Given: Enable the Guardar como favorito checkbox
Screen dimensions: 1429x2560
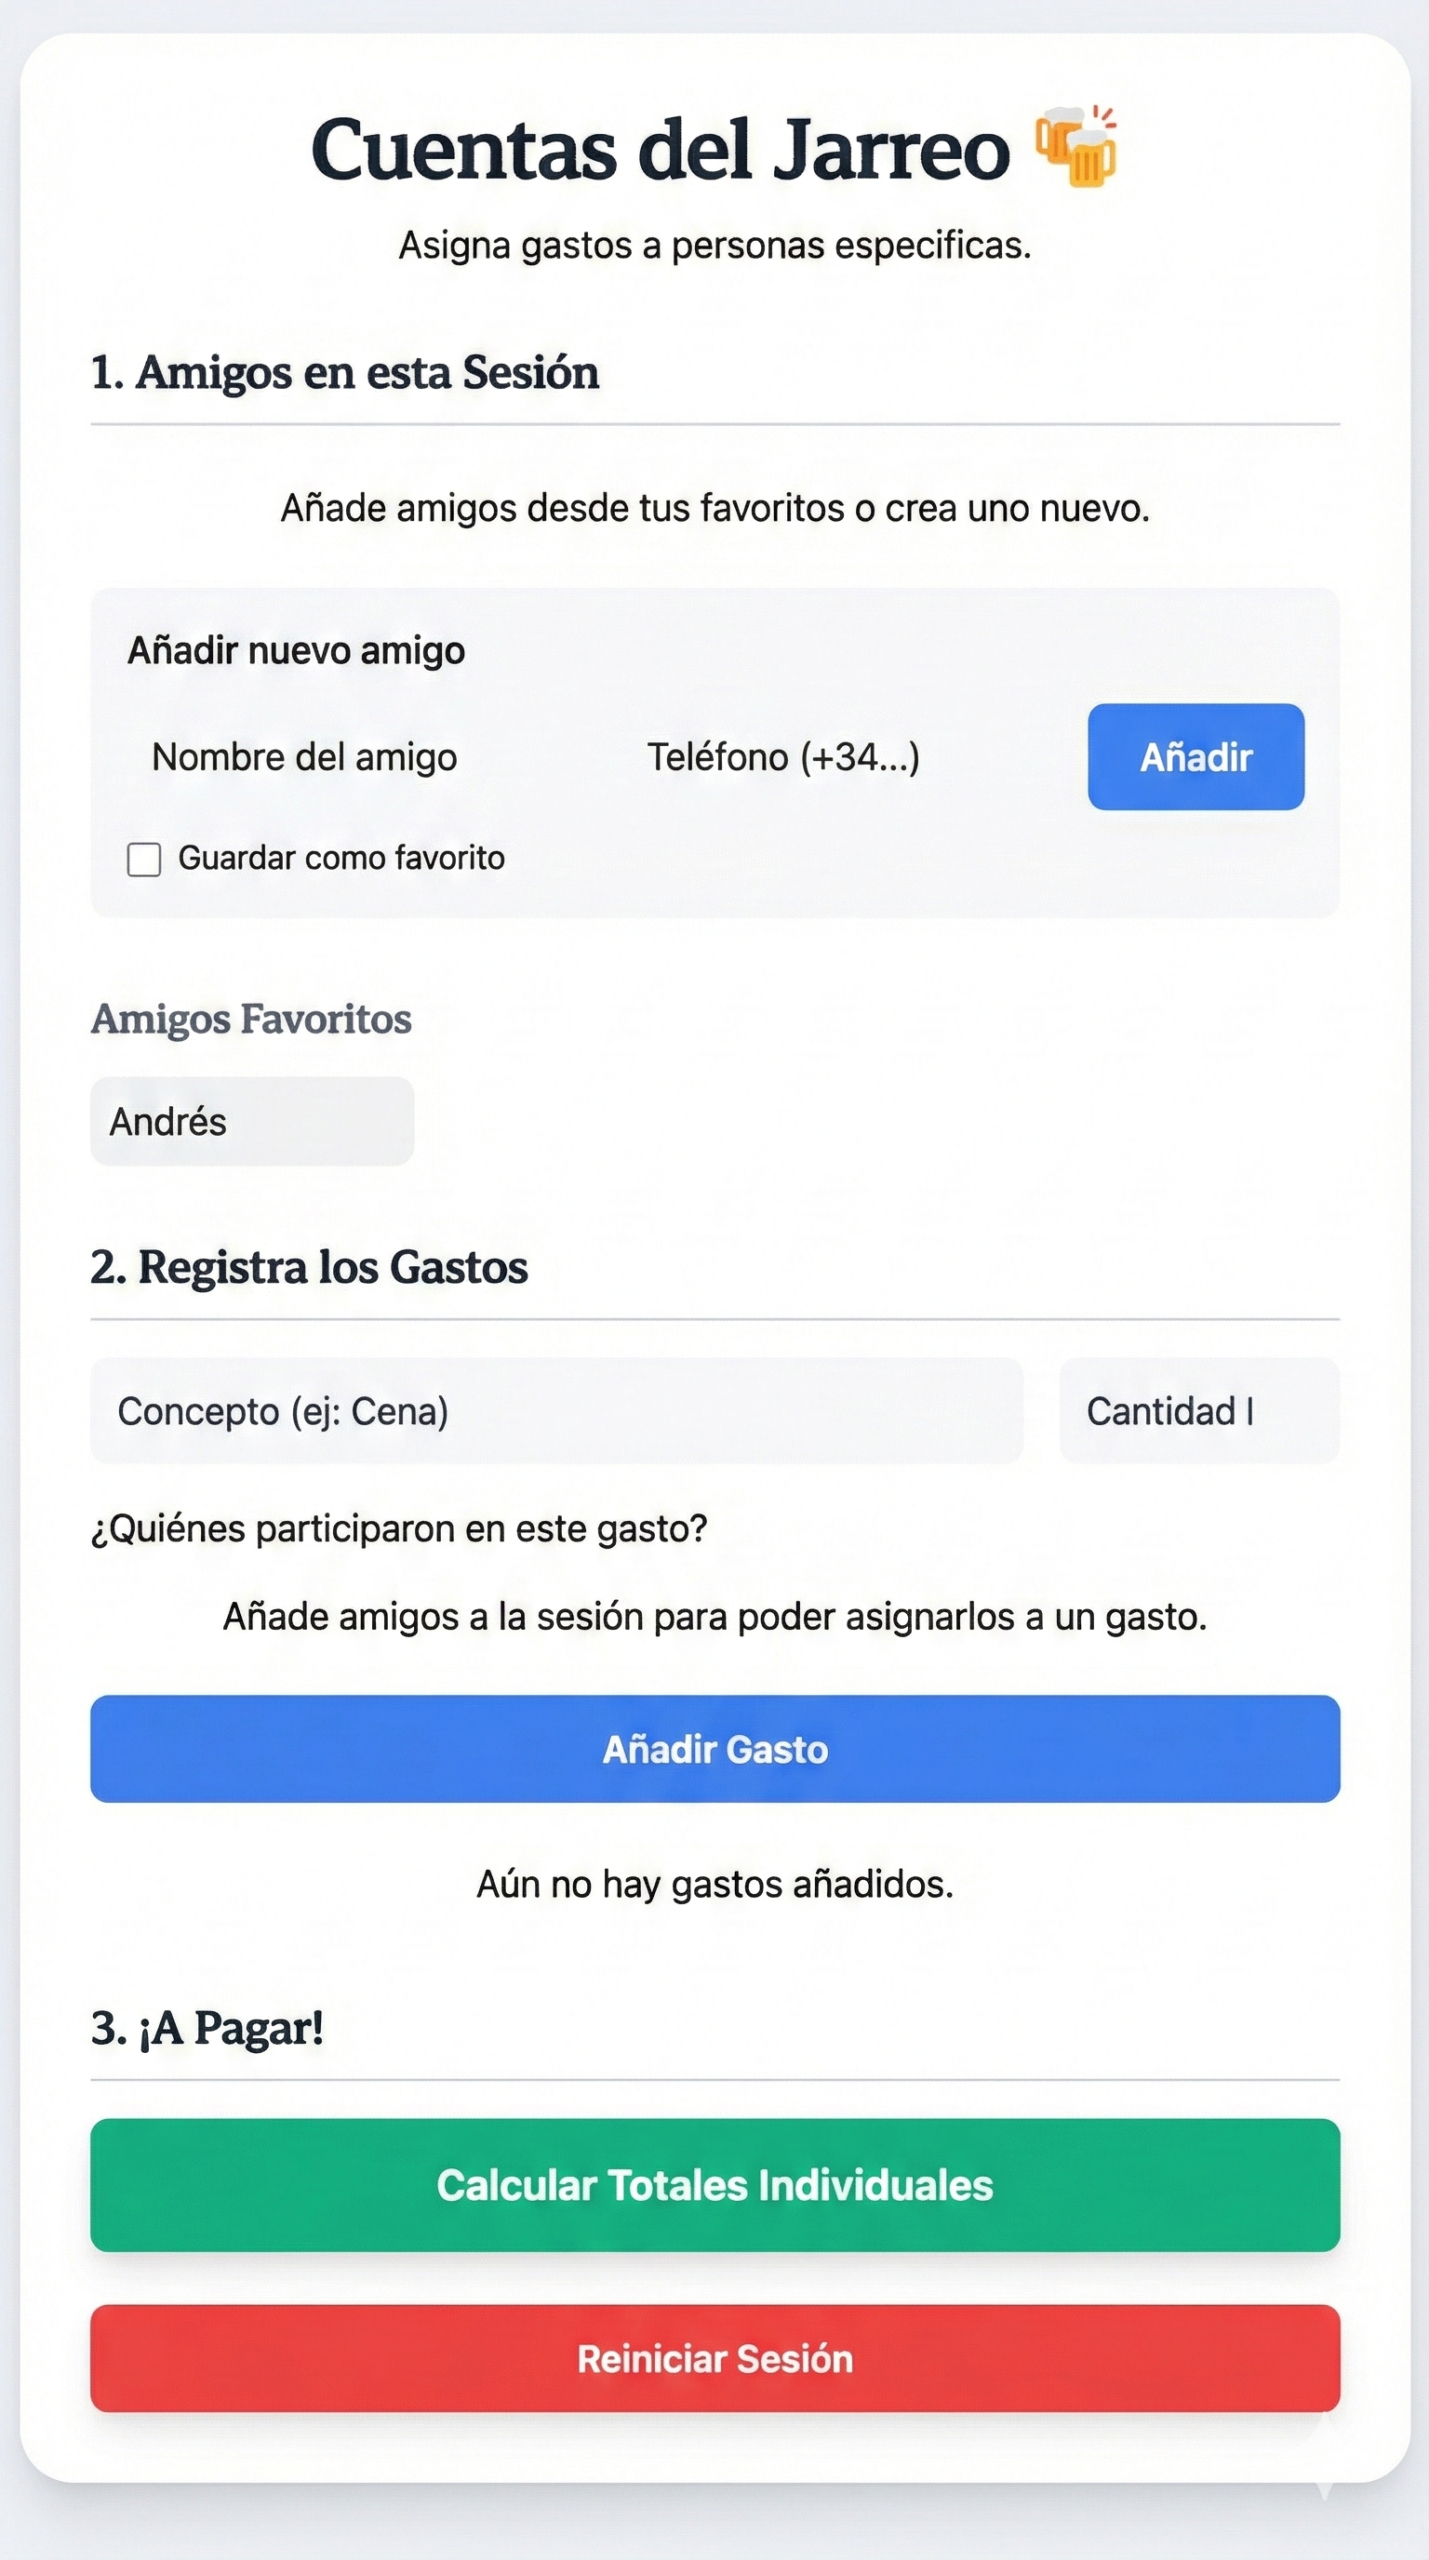Looking at the screenshot, I should (144, 859).
